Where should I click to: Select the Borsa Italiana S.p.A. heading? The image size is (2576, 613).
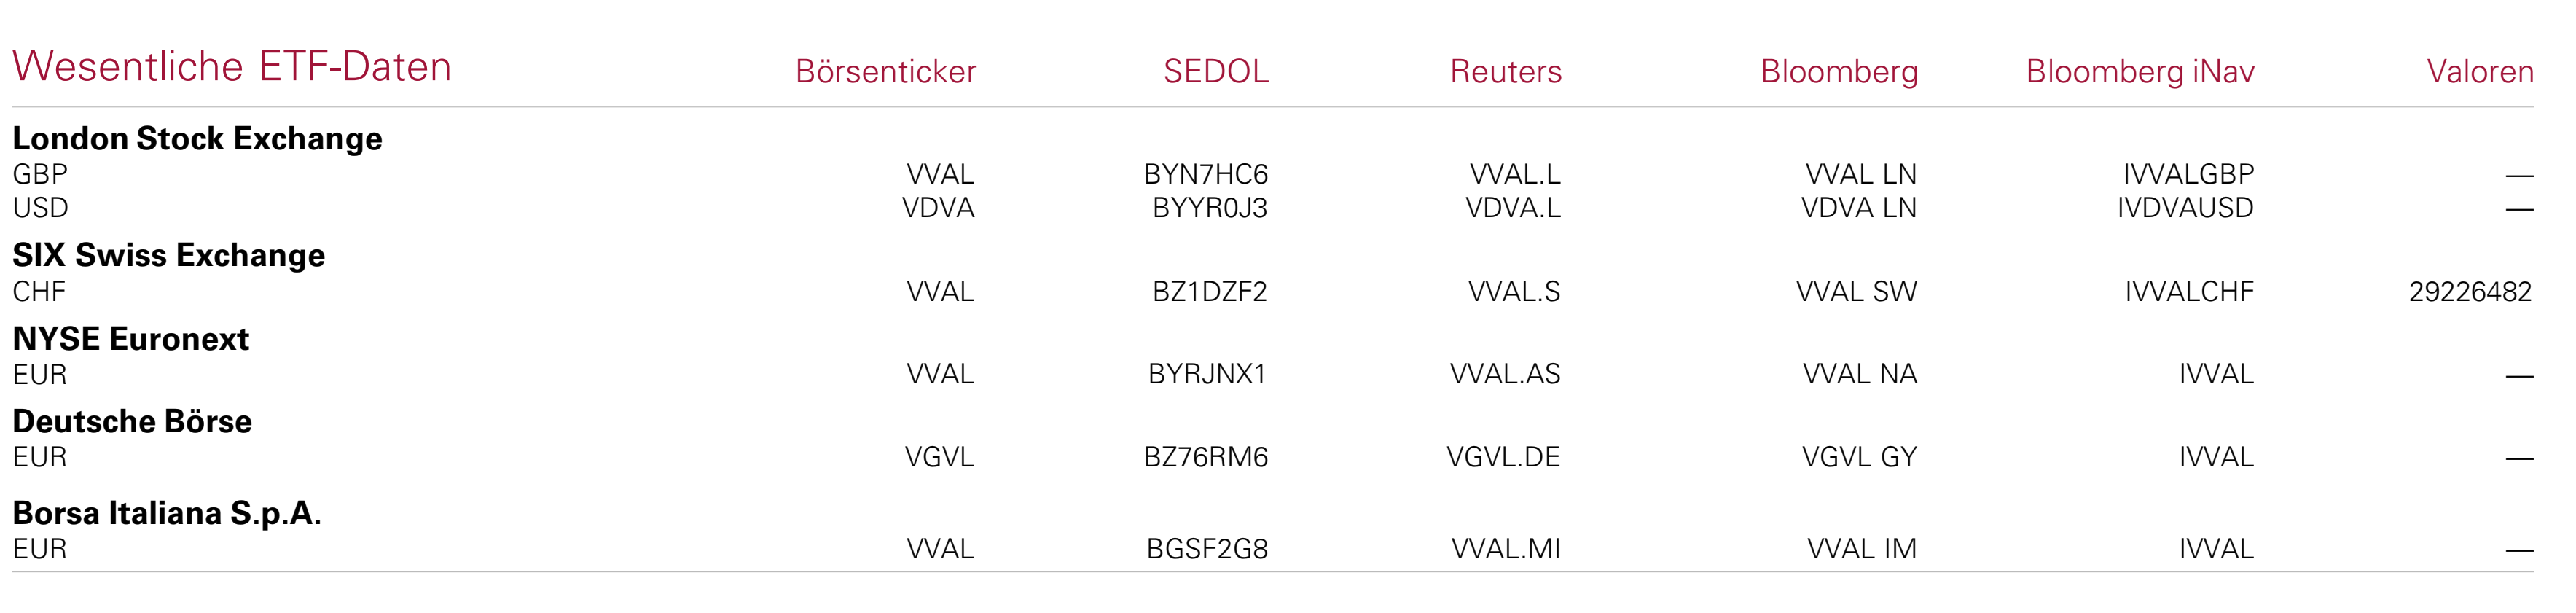pyautogui.click(x=166, y=513)
